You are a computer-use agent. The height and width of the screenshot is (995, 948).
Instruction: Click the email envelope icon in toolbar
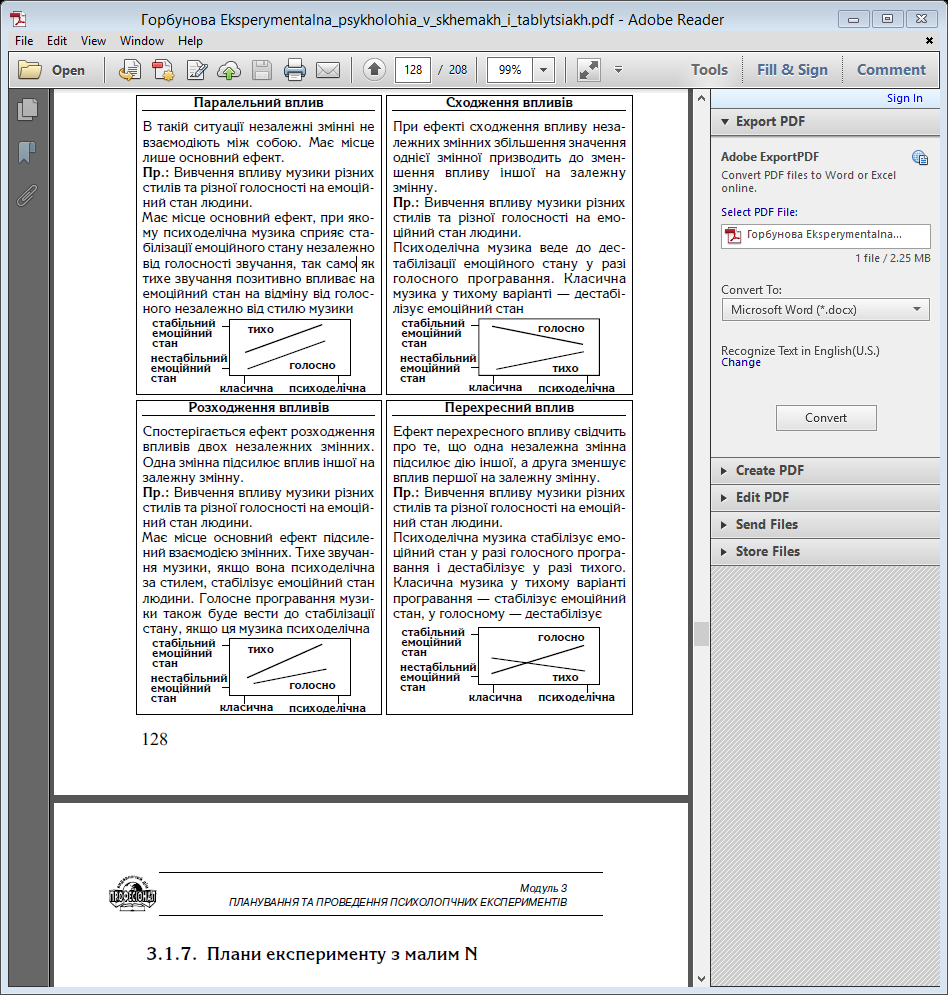(x=327, y=70)
